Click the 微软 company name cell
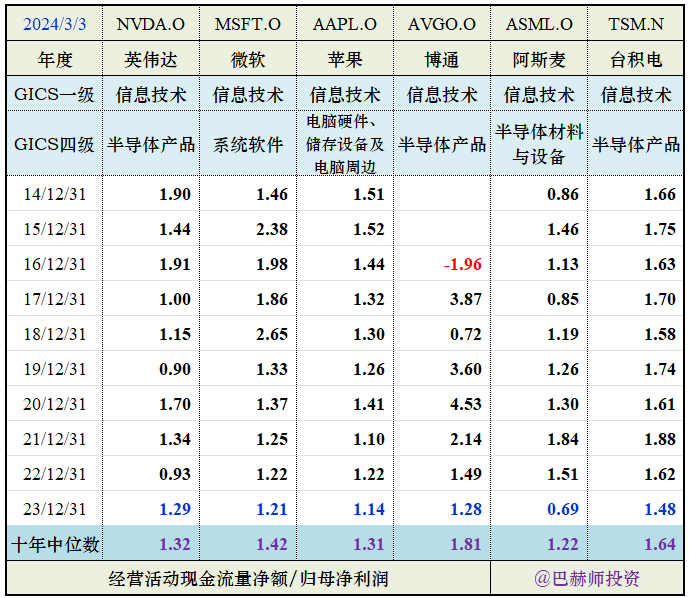Image resolution: width=689 pixels, height=598 pixels. click(x=248, y=59)
